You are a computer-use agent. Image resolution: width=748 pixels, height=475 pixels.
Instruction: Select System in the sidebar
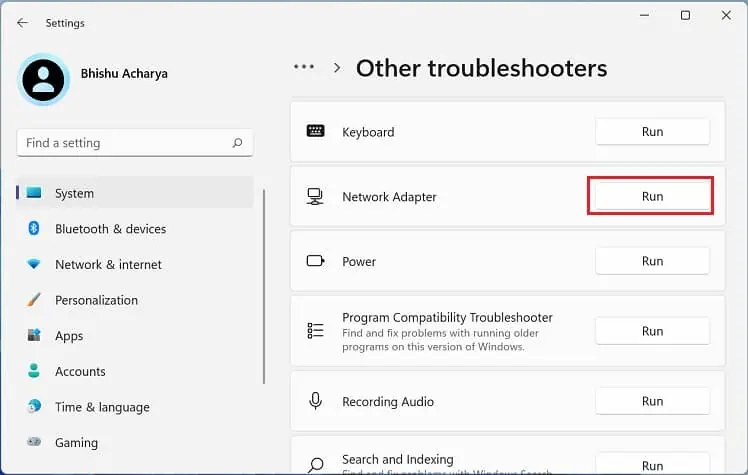tap(75, 193)
